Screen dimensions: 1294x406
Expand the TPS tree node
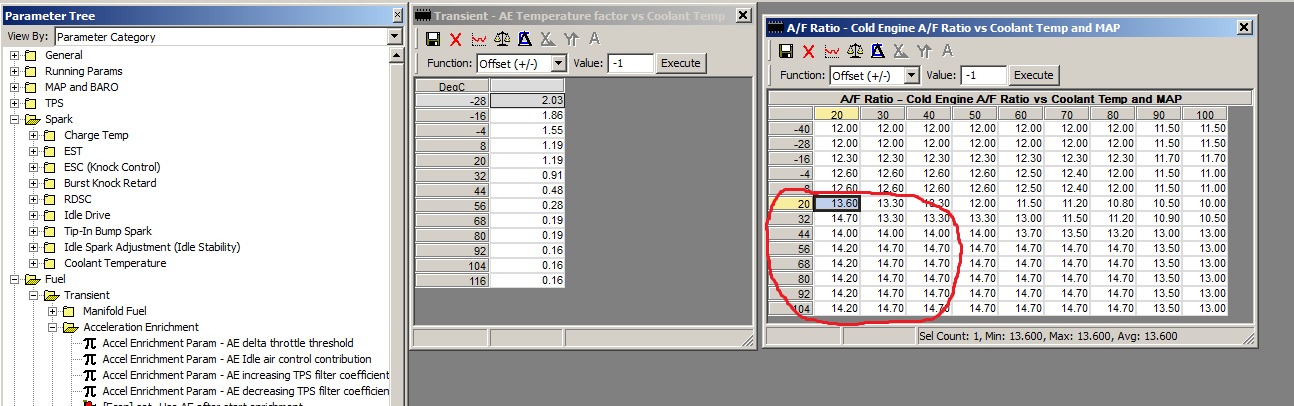(x=15, y=103)
